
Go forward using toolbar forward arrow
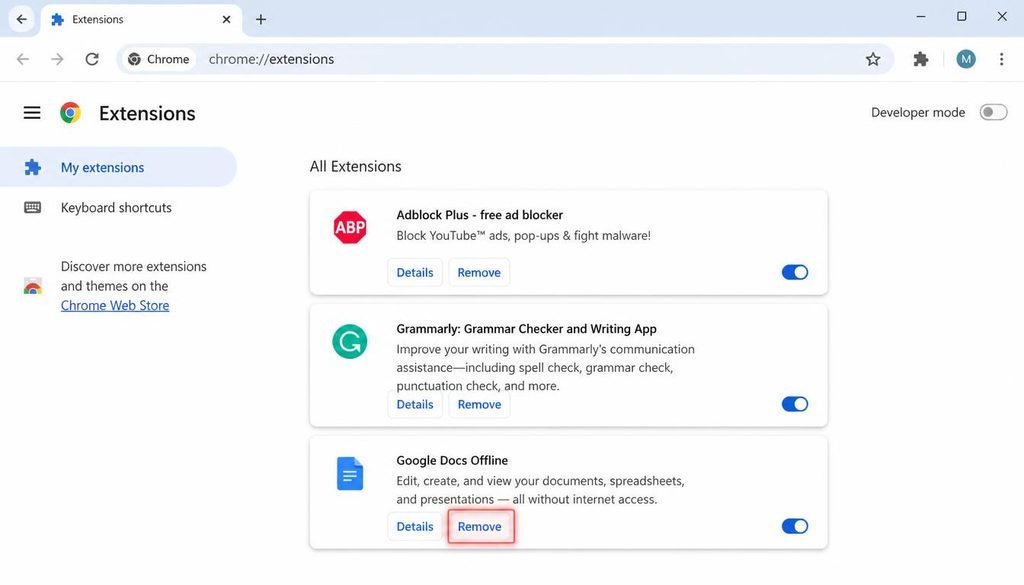[57, 59]
